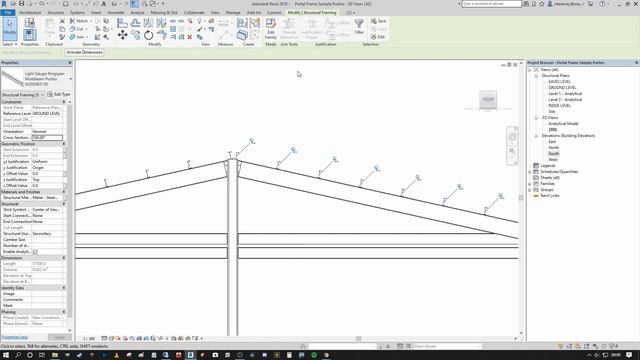This screenshot has width=640, height=360.
Task: Click small button beside Start Extension value
Action: [x=65, y=150]
